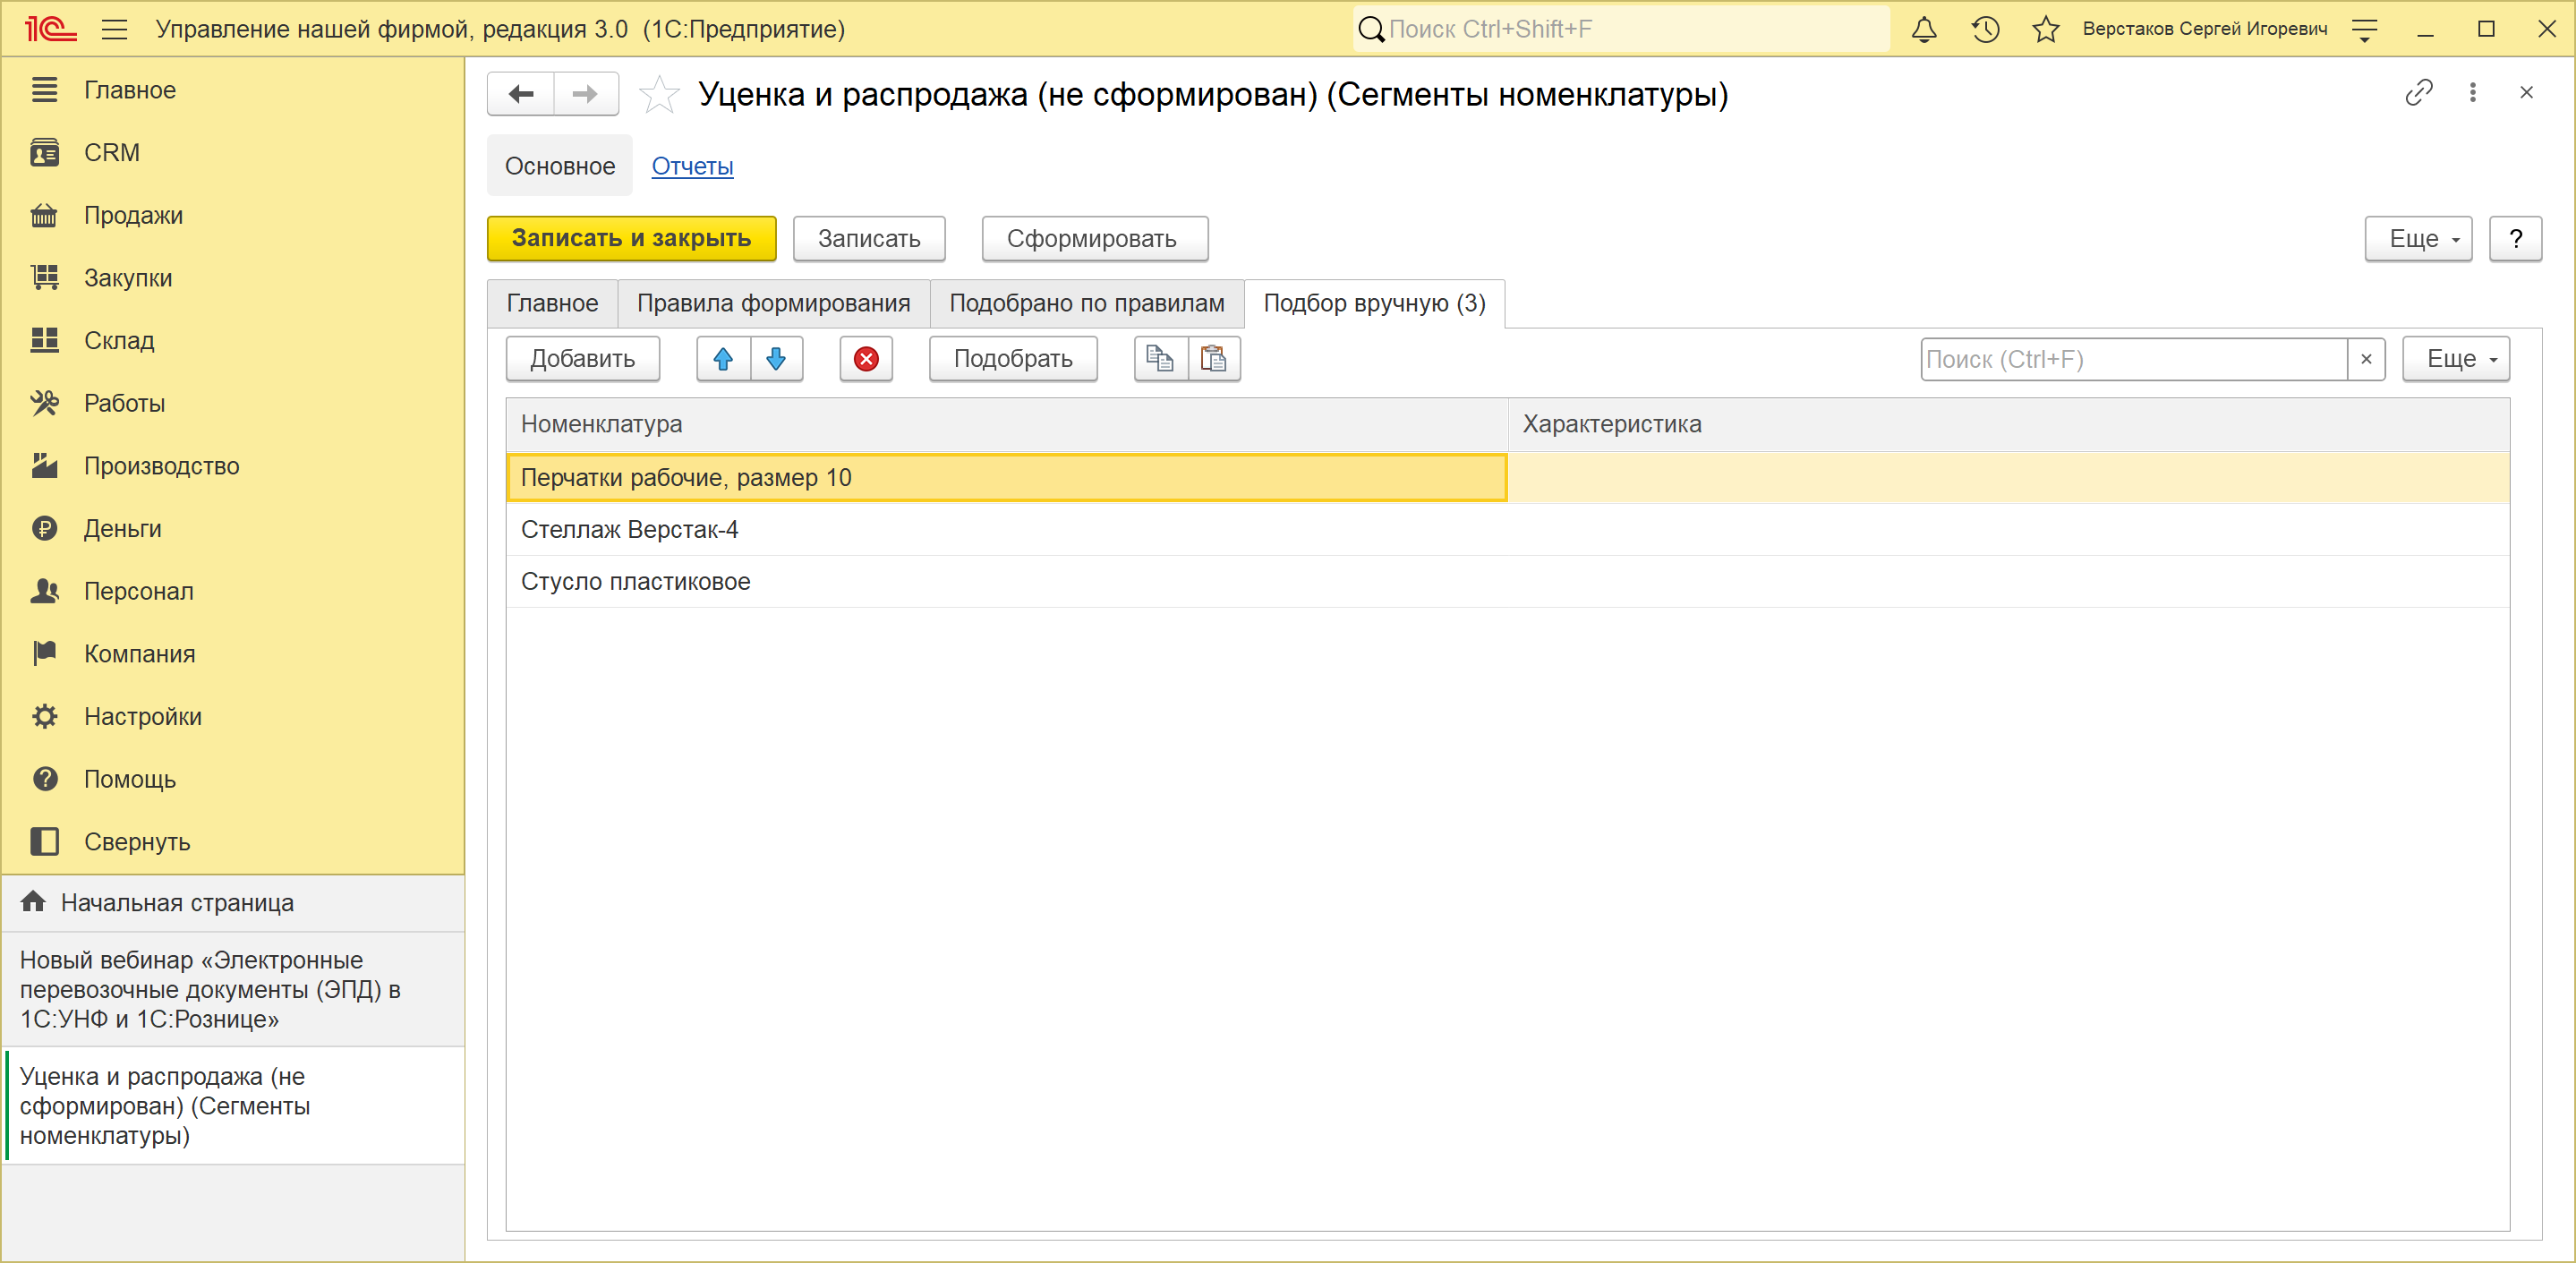This screenshot has width=2576, height=1263.
Task: Click the Помощь question mark icon
Action: click(x=44, y=779)
